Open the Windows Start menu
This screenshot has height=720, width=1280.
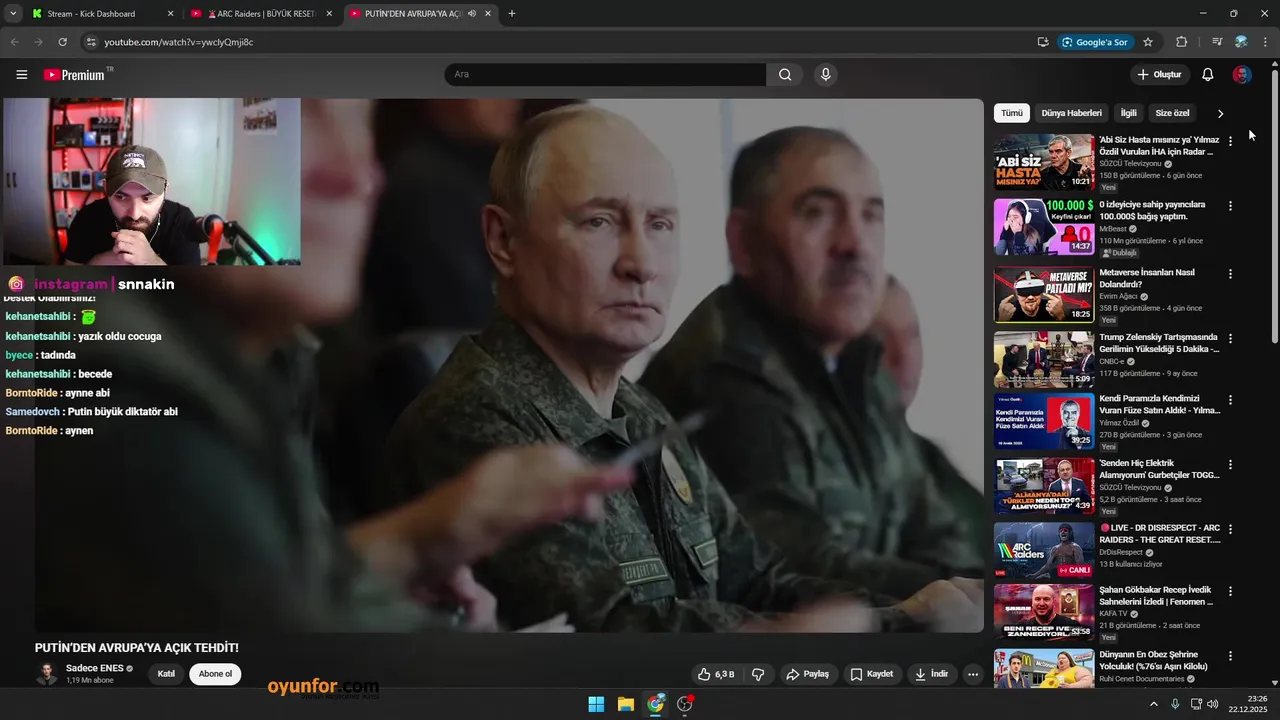pos(596,704)
